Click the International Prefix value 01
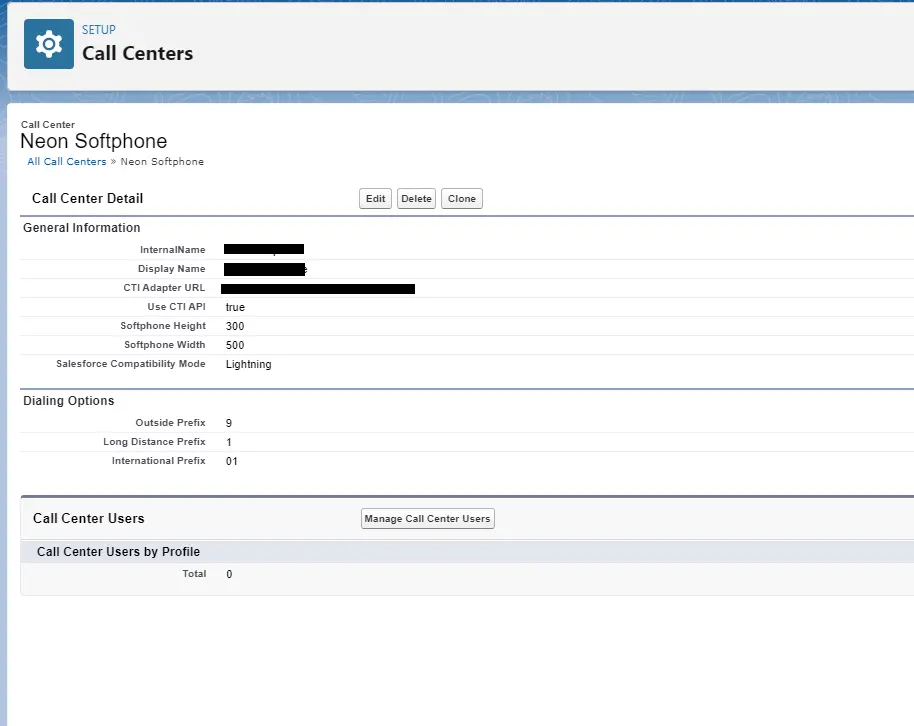Image resolution: width=914 pixels, height=726 pixels. (x=232, y=461)
